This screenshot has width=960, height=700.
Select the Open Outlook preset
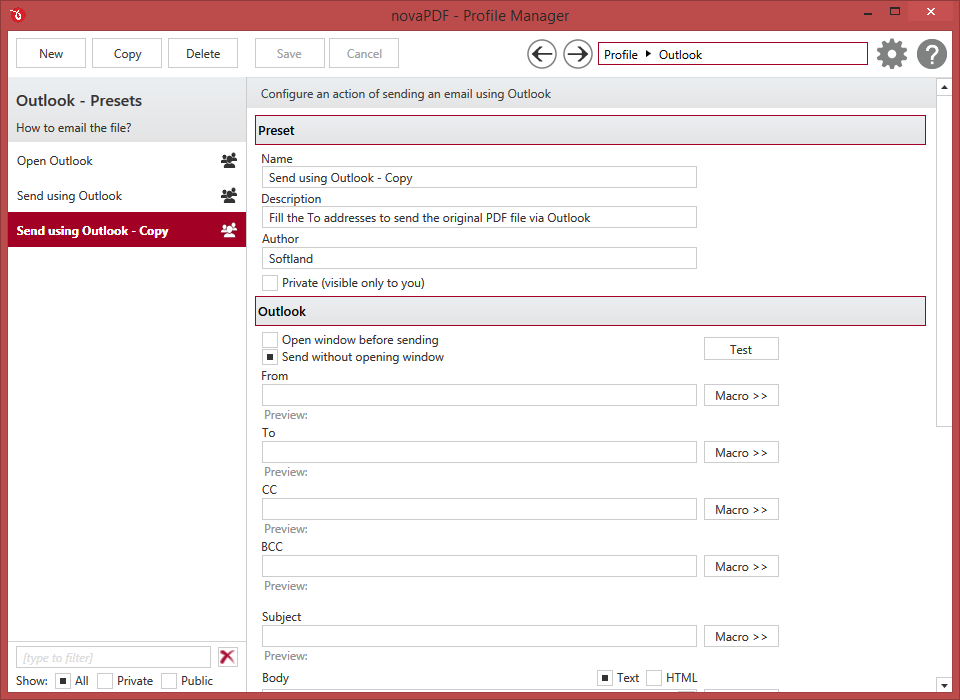(127, 160)
